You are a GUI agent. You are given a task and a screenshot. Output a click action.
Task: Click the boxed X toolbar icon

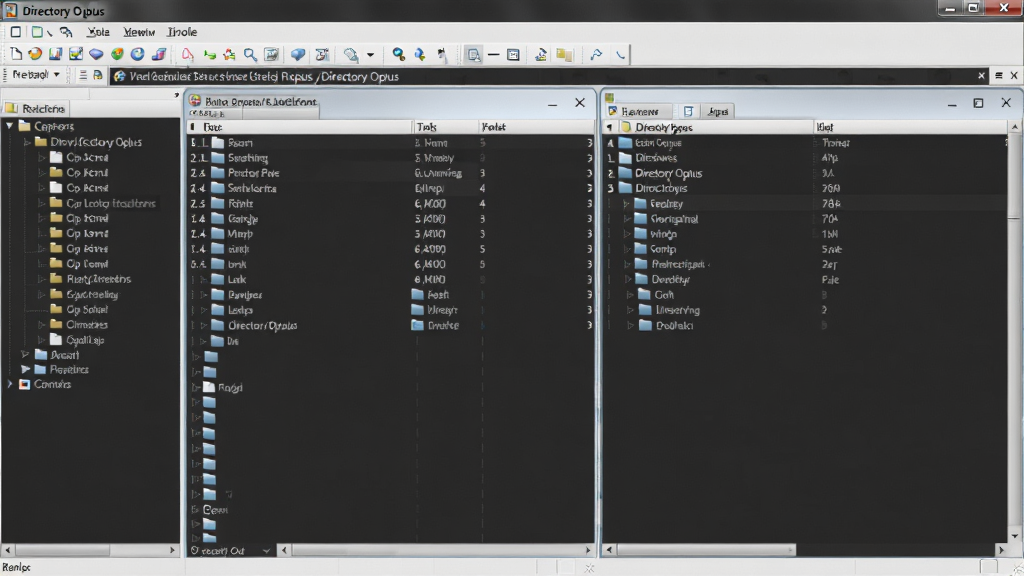[x=513, y=55]
